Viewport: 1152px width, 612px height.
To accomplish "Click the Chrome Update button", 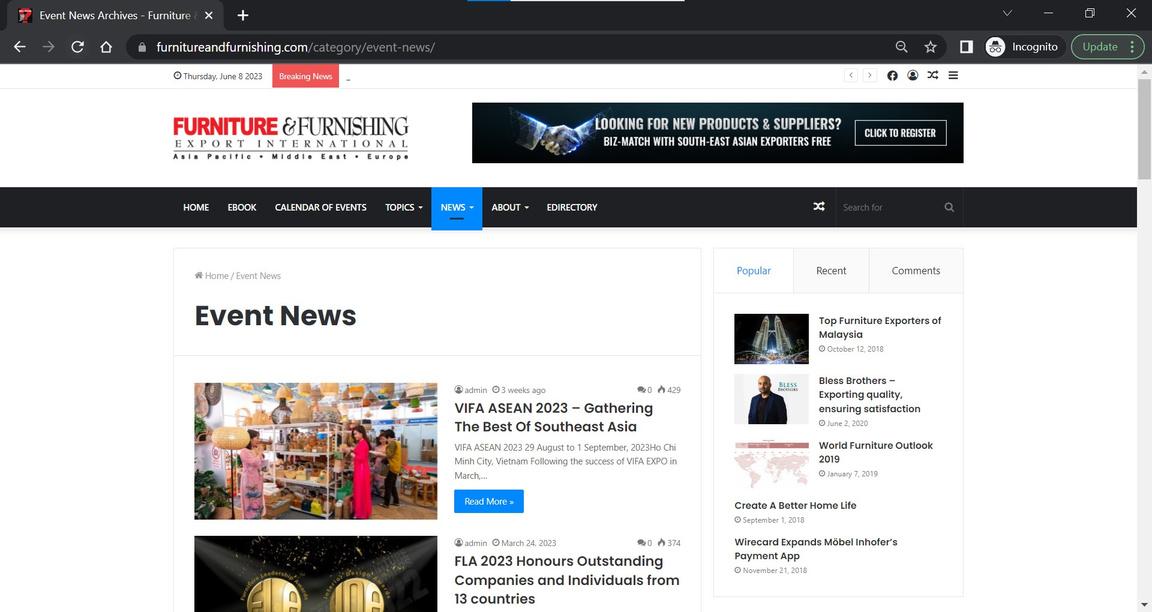I will tap(1106, 47).
